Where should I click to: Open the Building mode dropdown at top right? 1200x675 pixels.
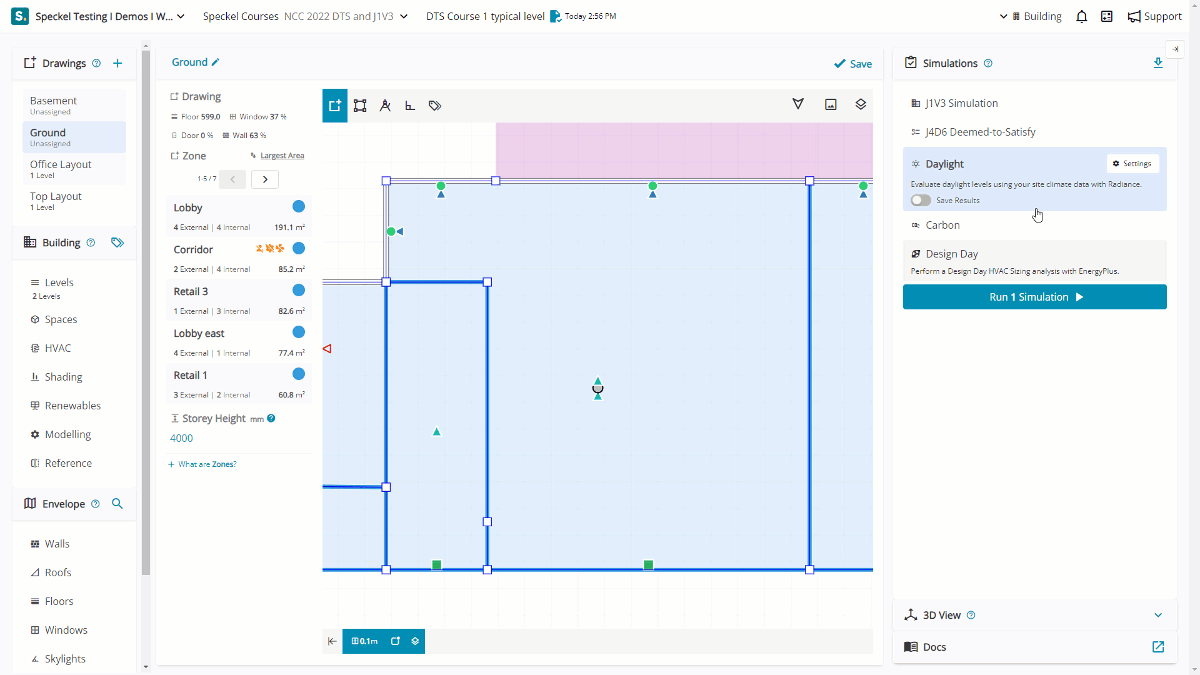pos(1031,16)
